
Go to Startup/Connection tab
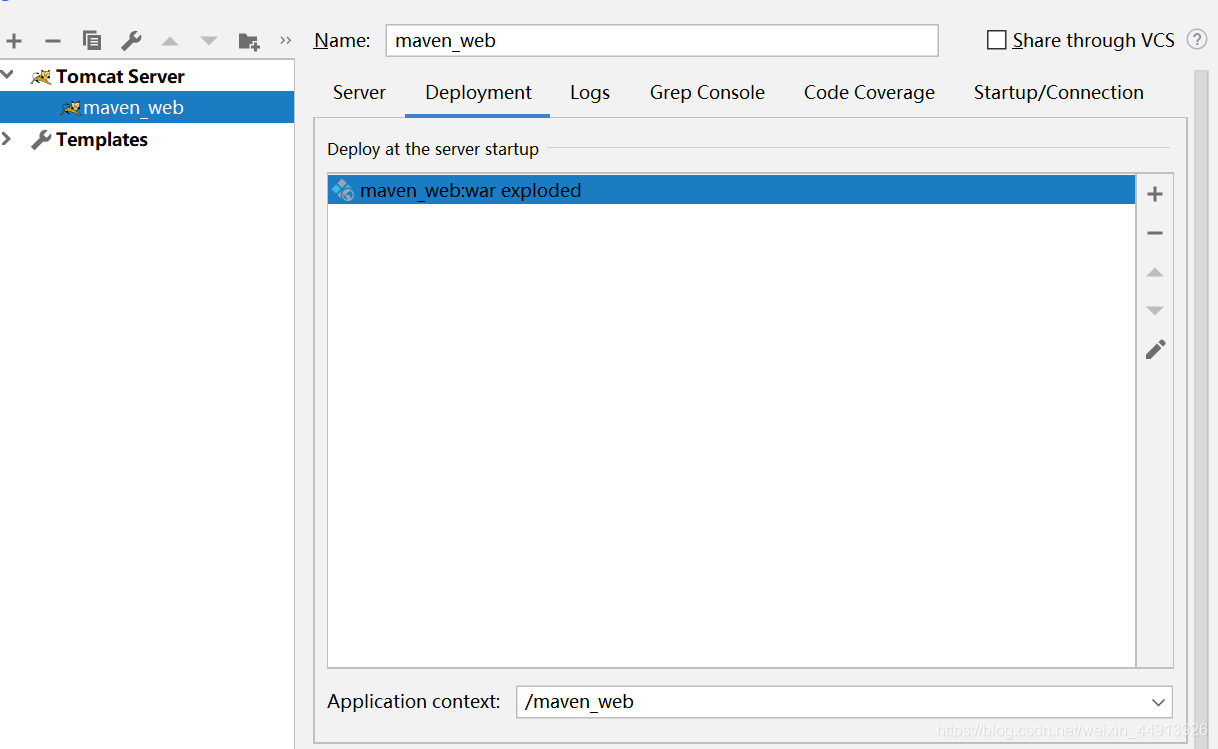(x=1058, y=93)
